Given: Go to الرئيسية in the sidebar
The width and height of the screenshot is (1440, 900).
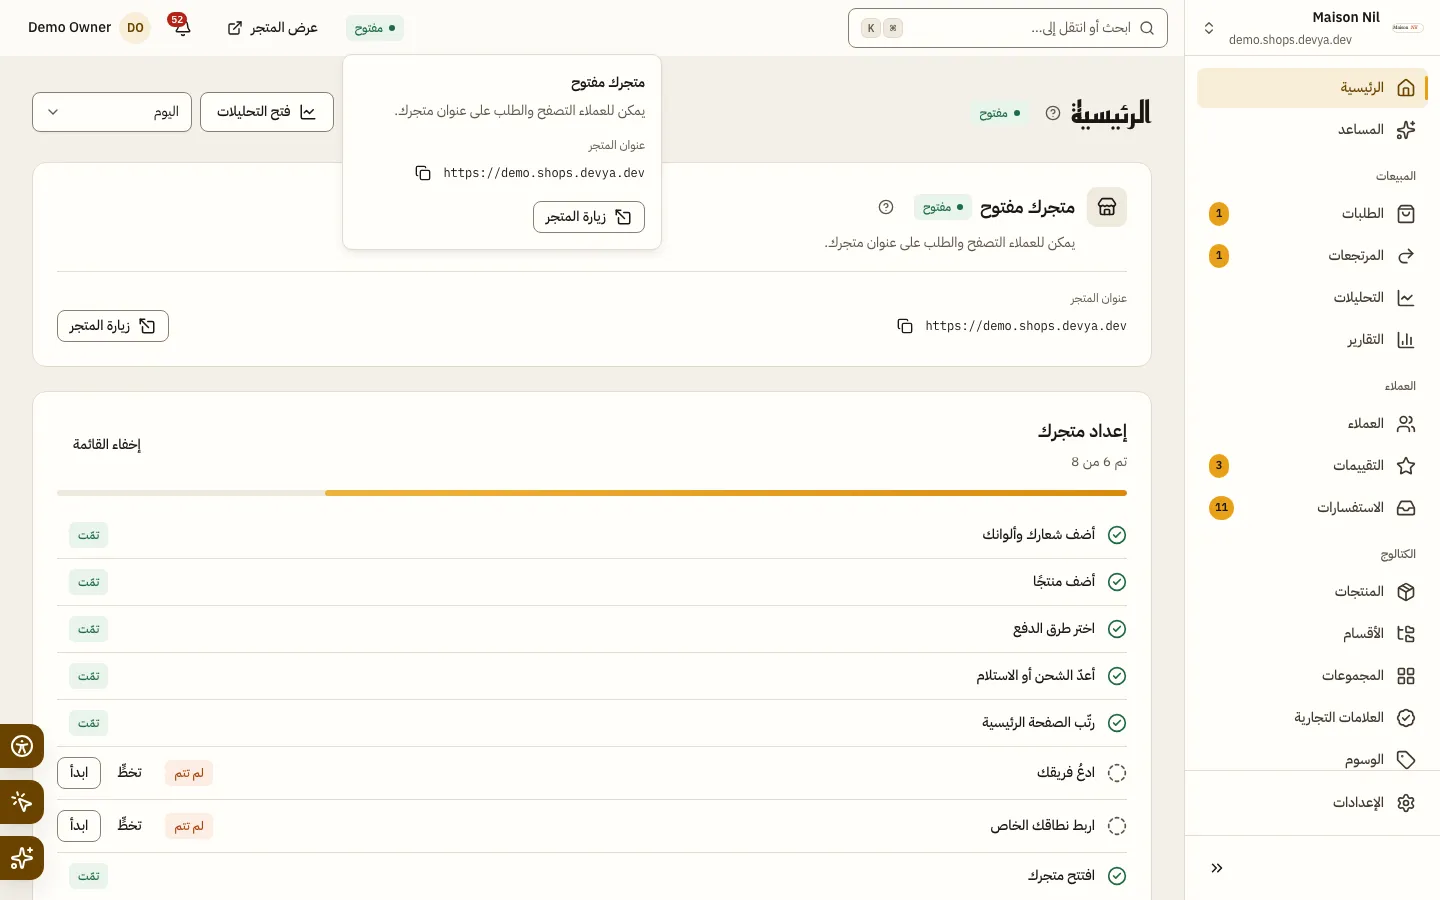Looking at the screenshot, I should (x=1312, y=88).
